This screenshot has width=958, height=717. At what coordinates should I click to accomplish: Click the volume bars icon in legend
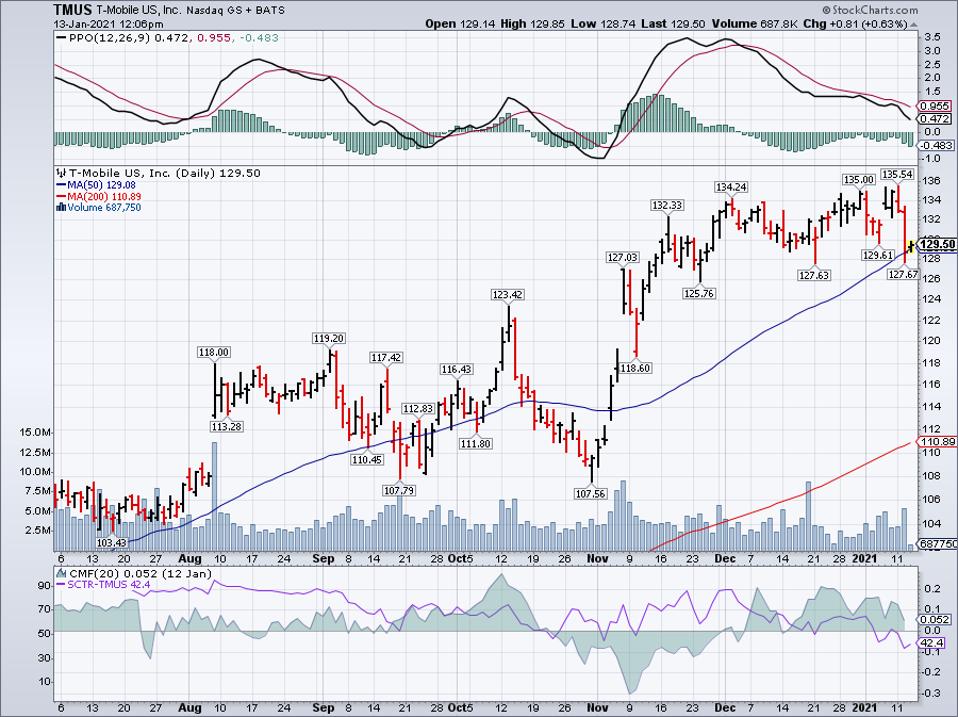click(60, 208)
